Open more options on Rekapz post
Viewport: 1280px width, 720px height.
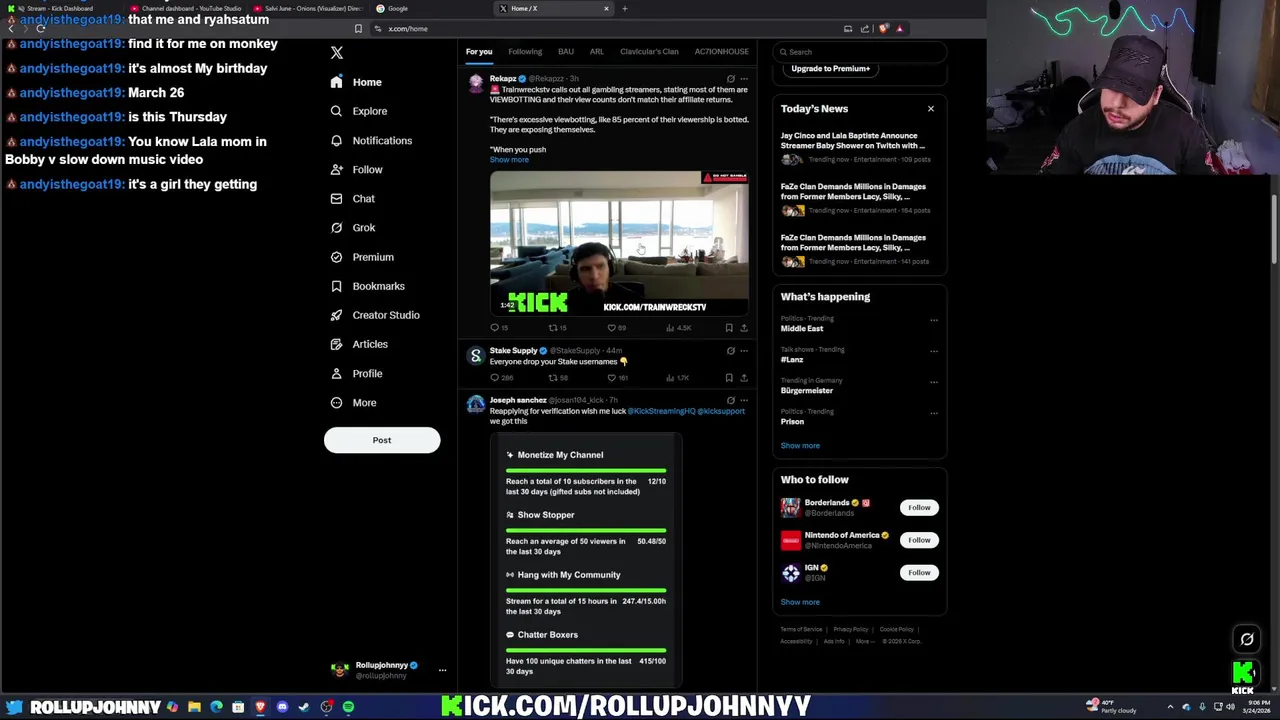point(743,79)
